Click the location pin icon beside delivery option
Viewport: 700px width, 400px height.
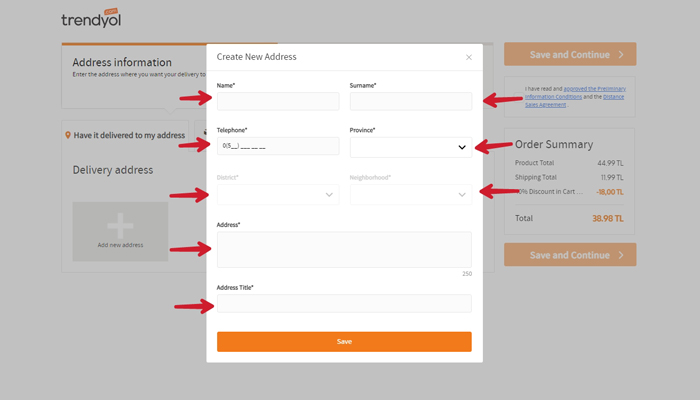click(68, 135)
